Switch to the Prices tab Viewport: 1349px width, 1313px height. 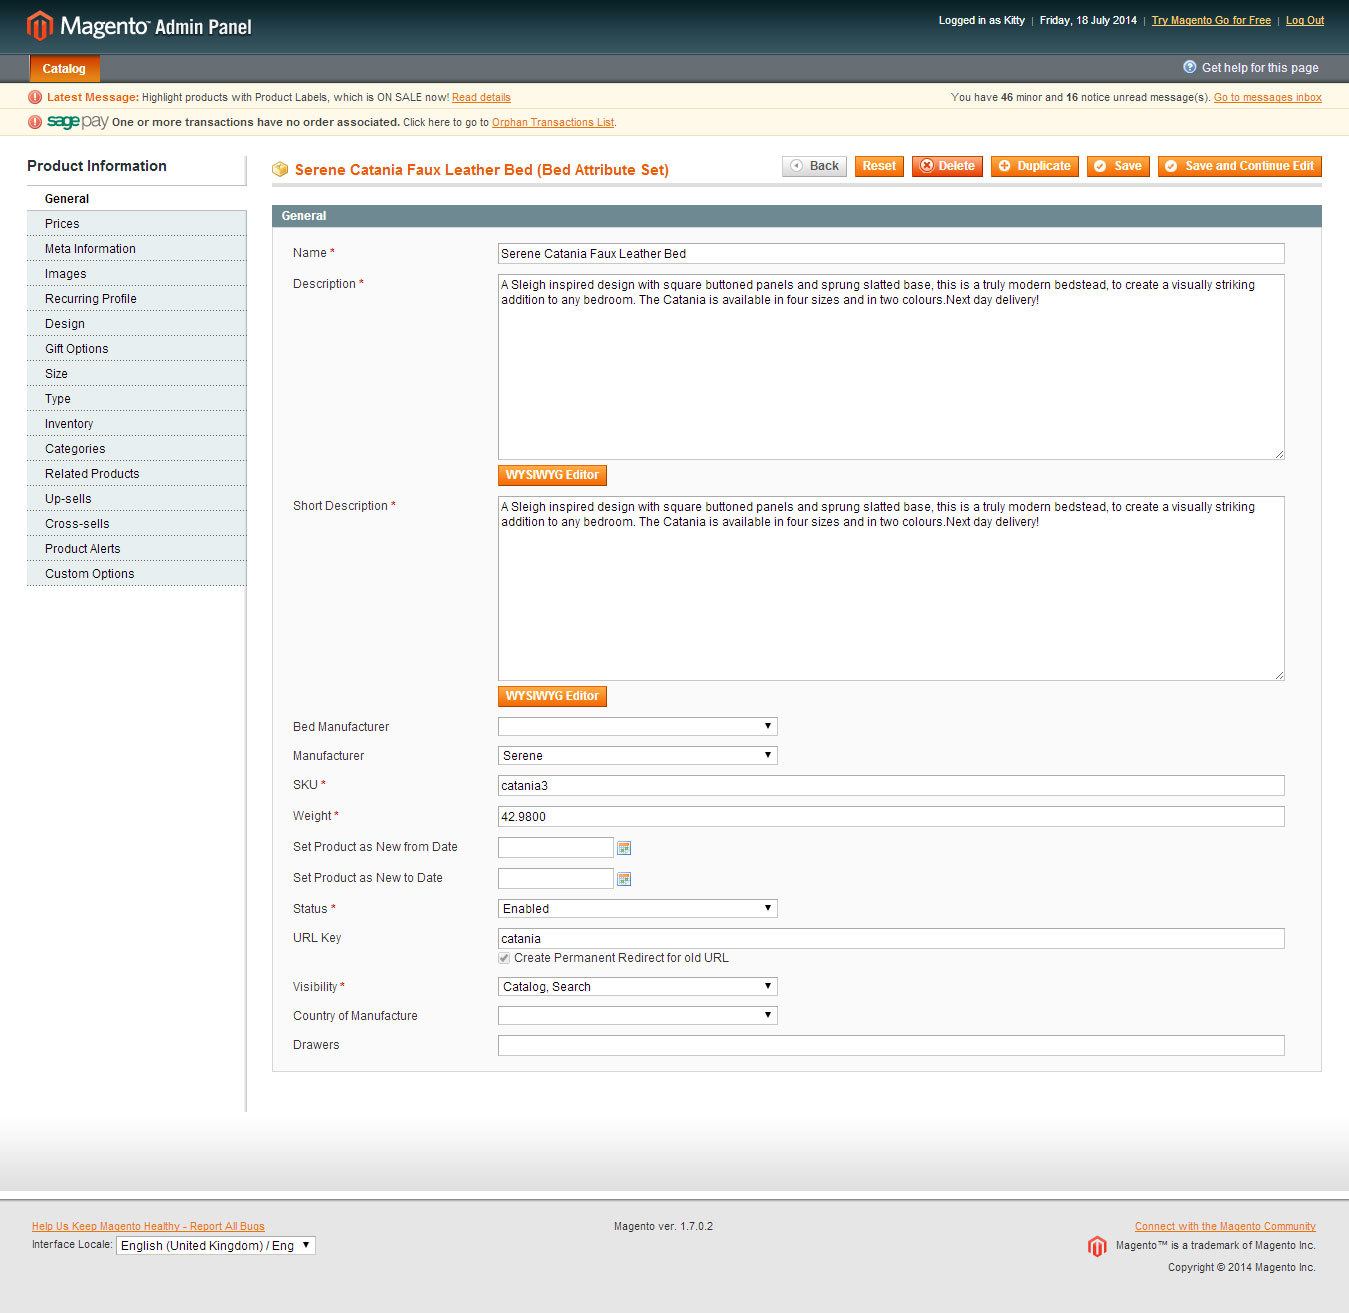point(62,224)
